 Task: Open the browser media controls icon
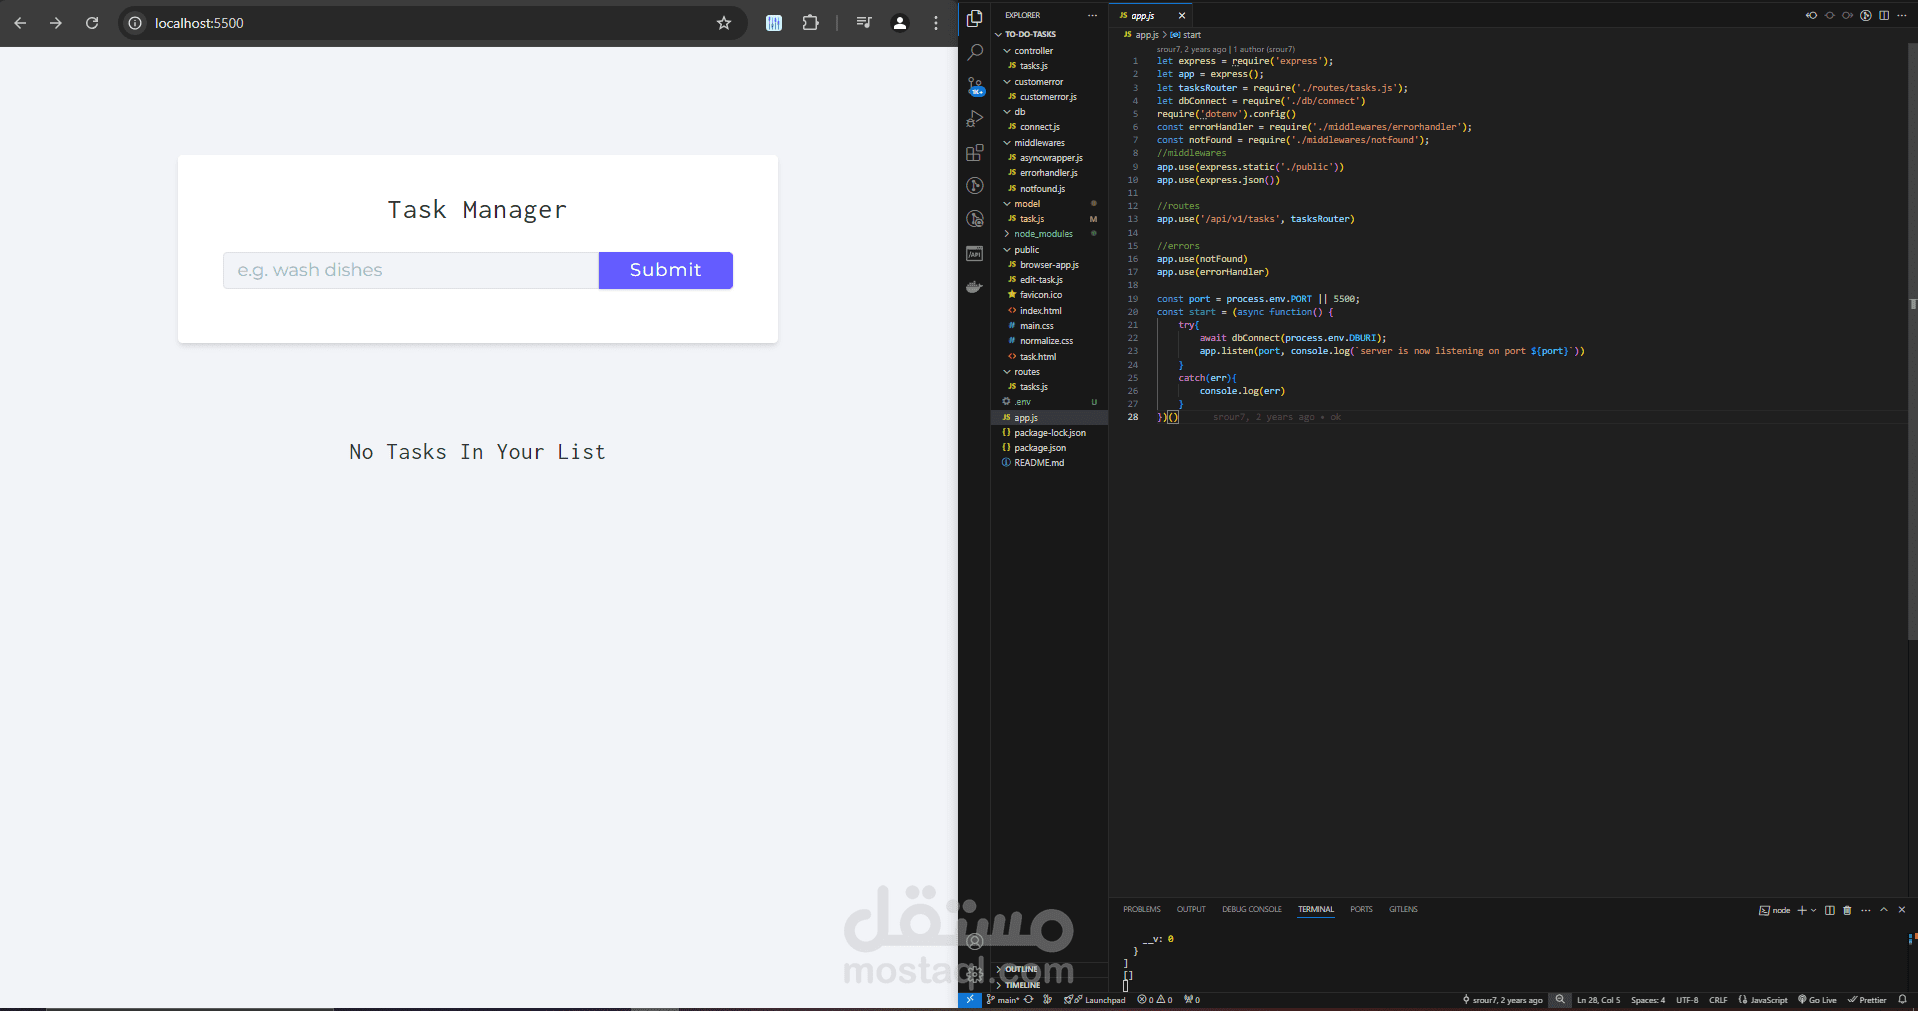click(864, 23)
